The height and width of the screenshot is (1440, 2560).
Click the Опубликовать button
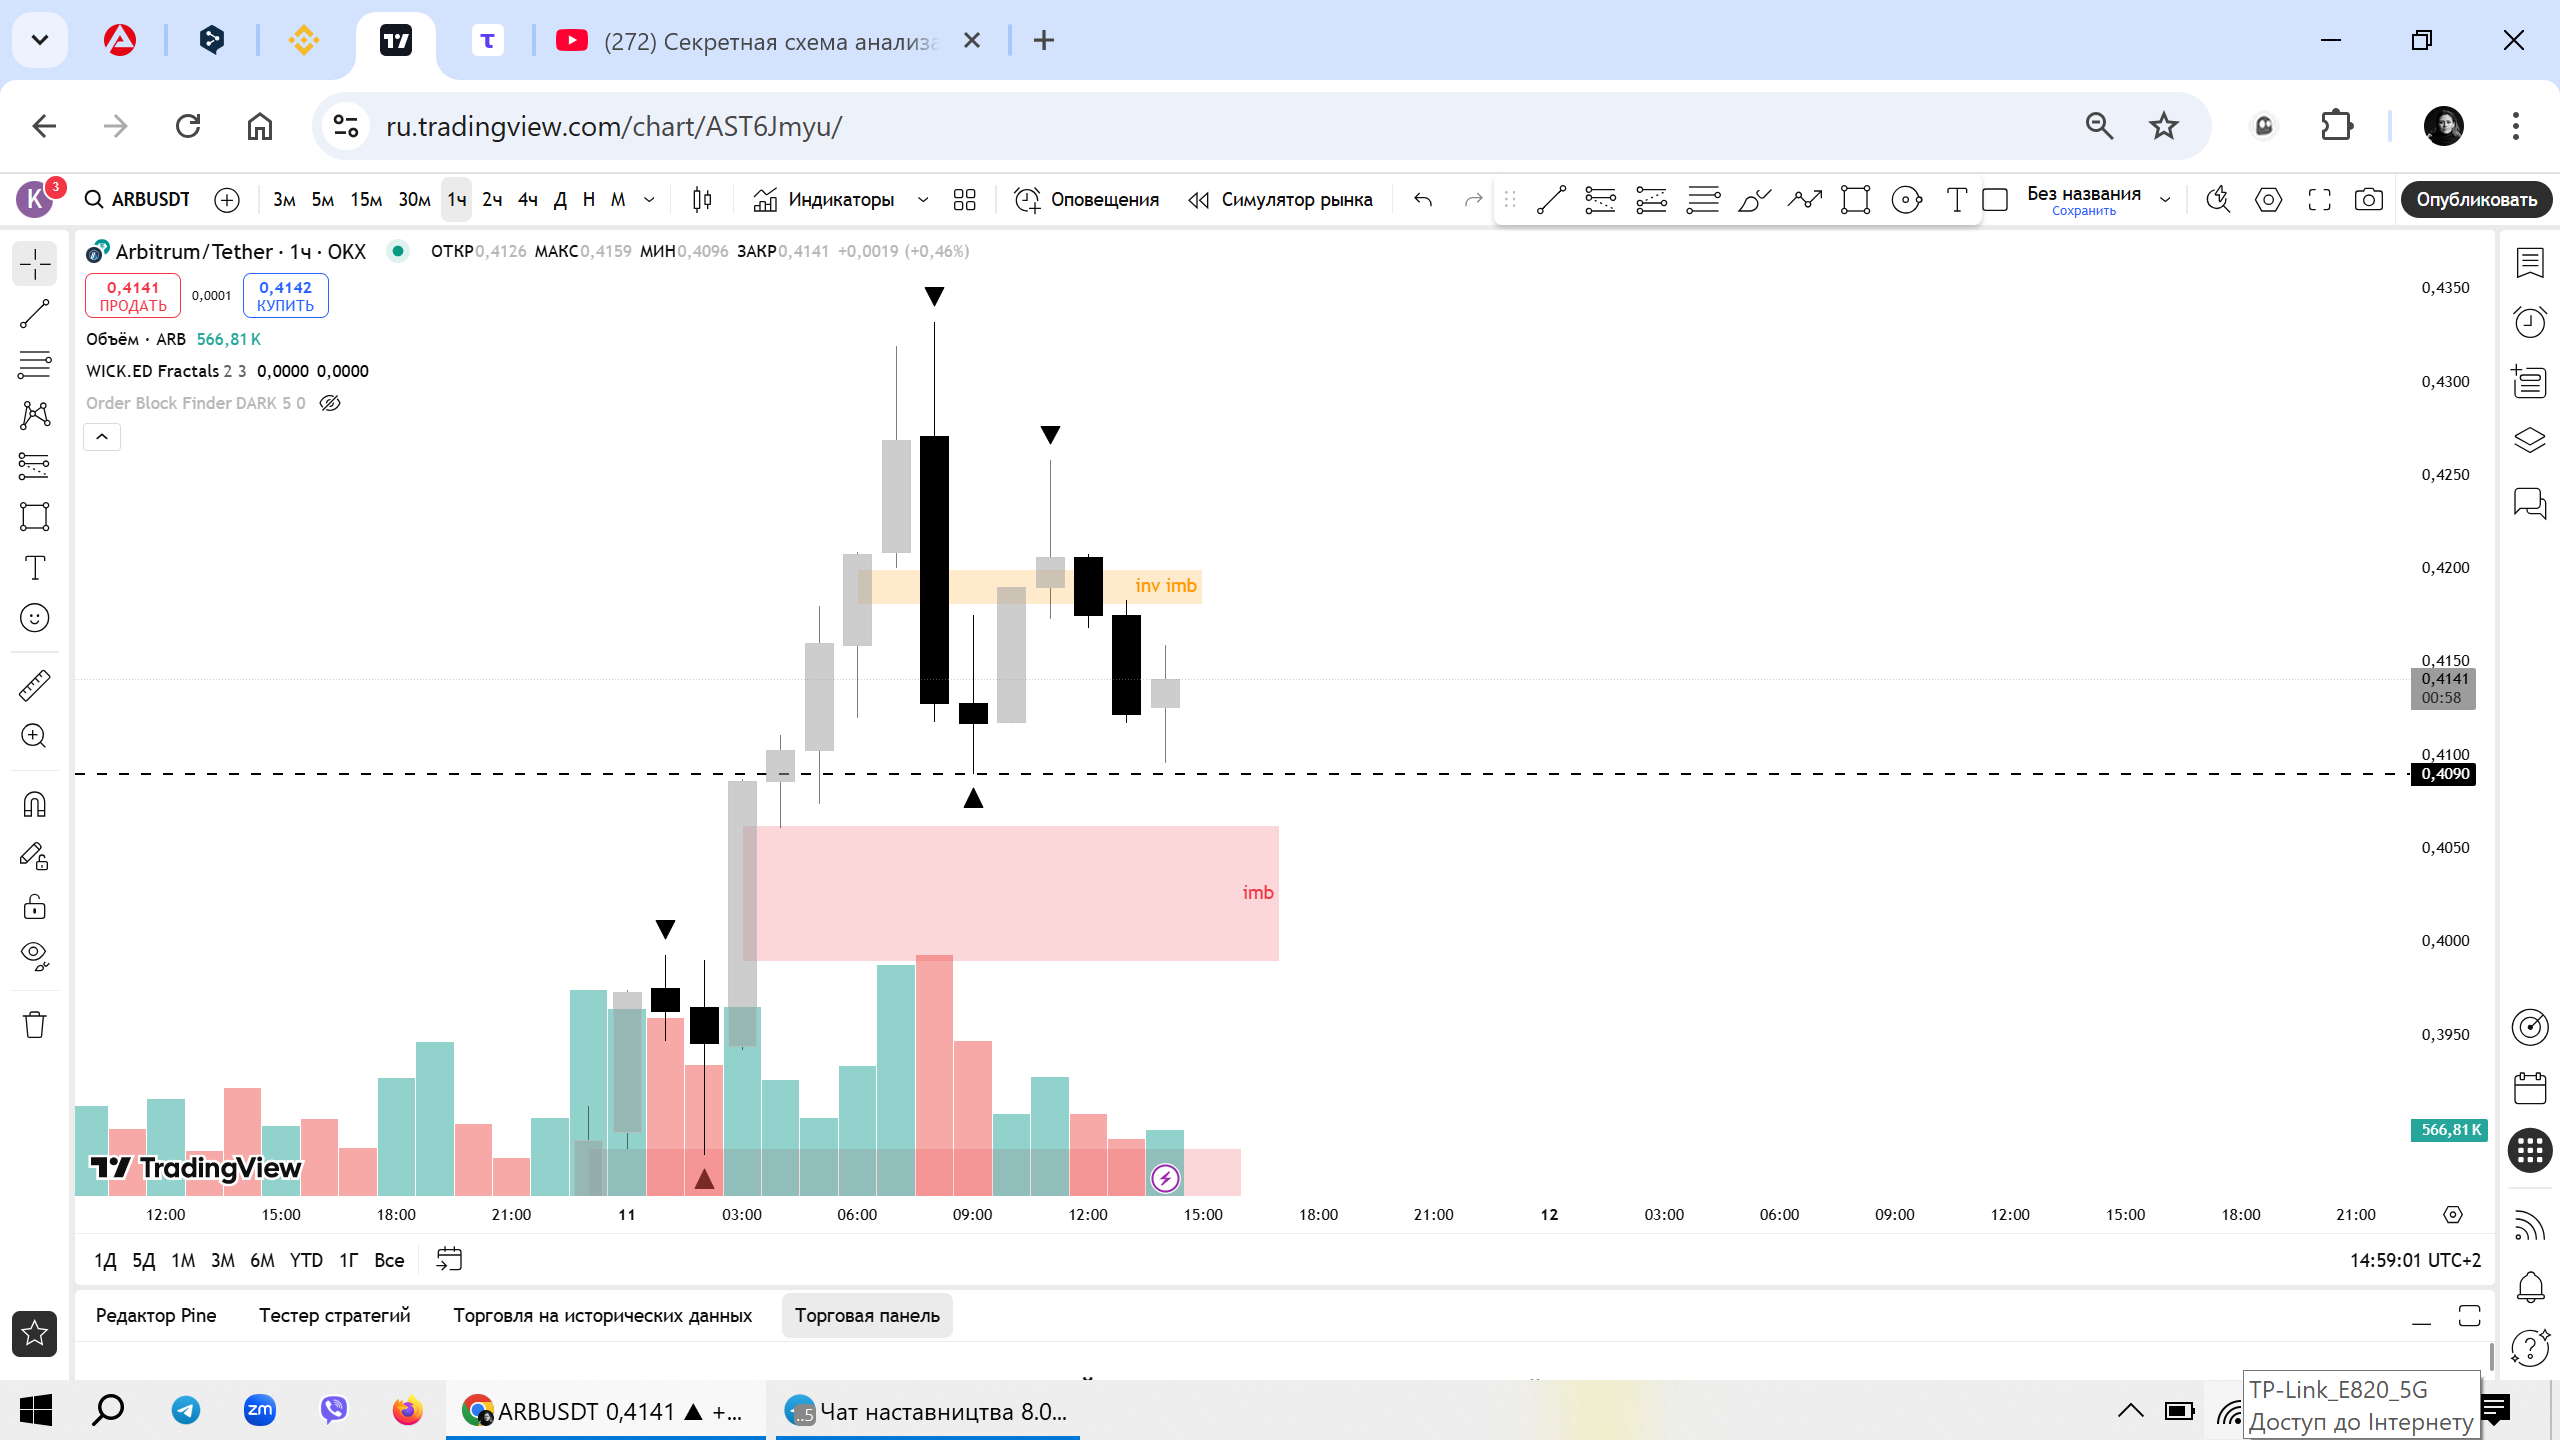[2476, 200]
